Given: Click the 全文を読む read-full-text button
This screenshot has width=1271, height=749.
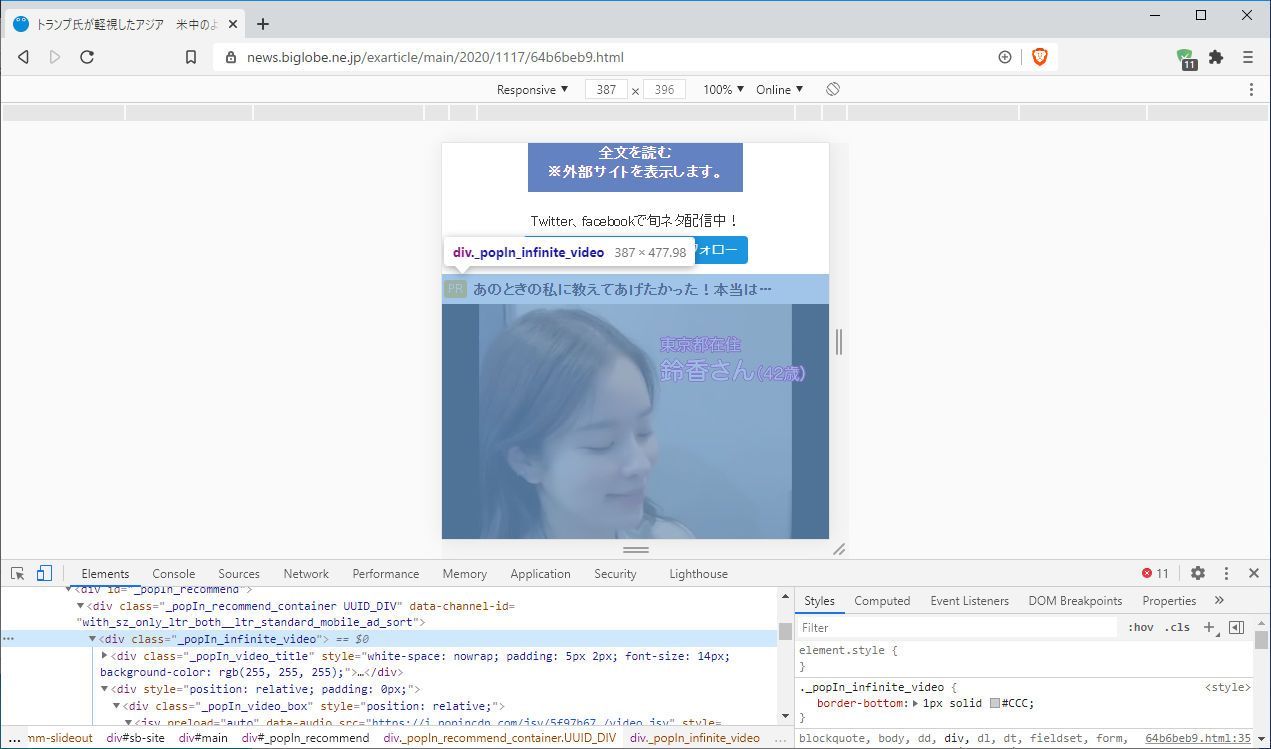Looking at the screenshot, I should click(x=635, y=167).
